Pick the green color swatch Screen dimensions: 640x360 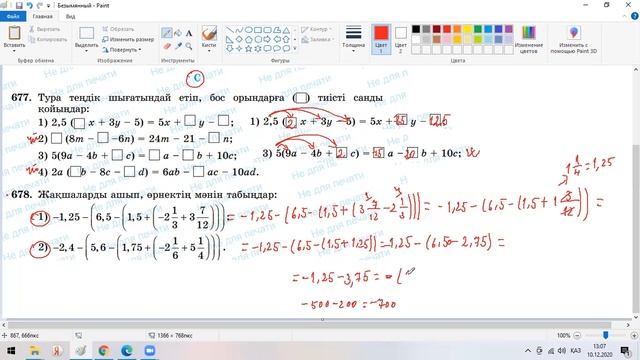pyautogui.click(x=478, y=29)
